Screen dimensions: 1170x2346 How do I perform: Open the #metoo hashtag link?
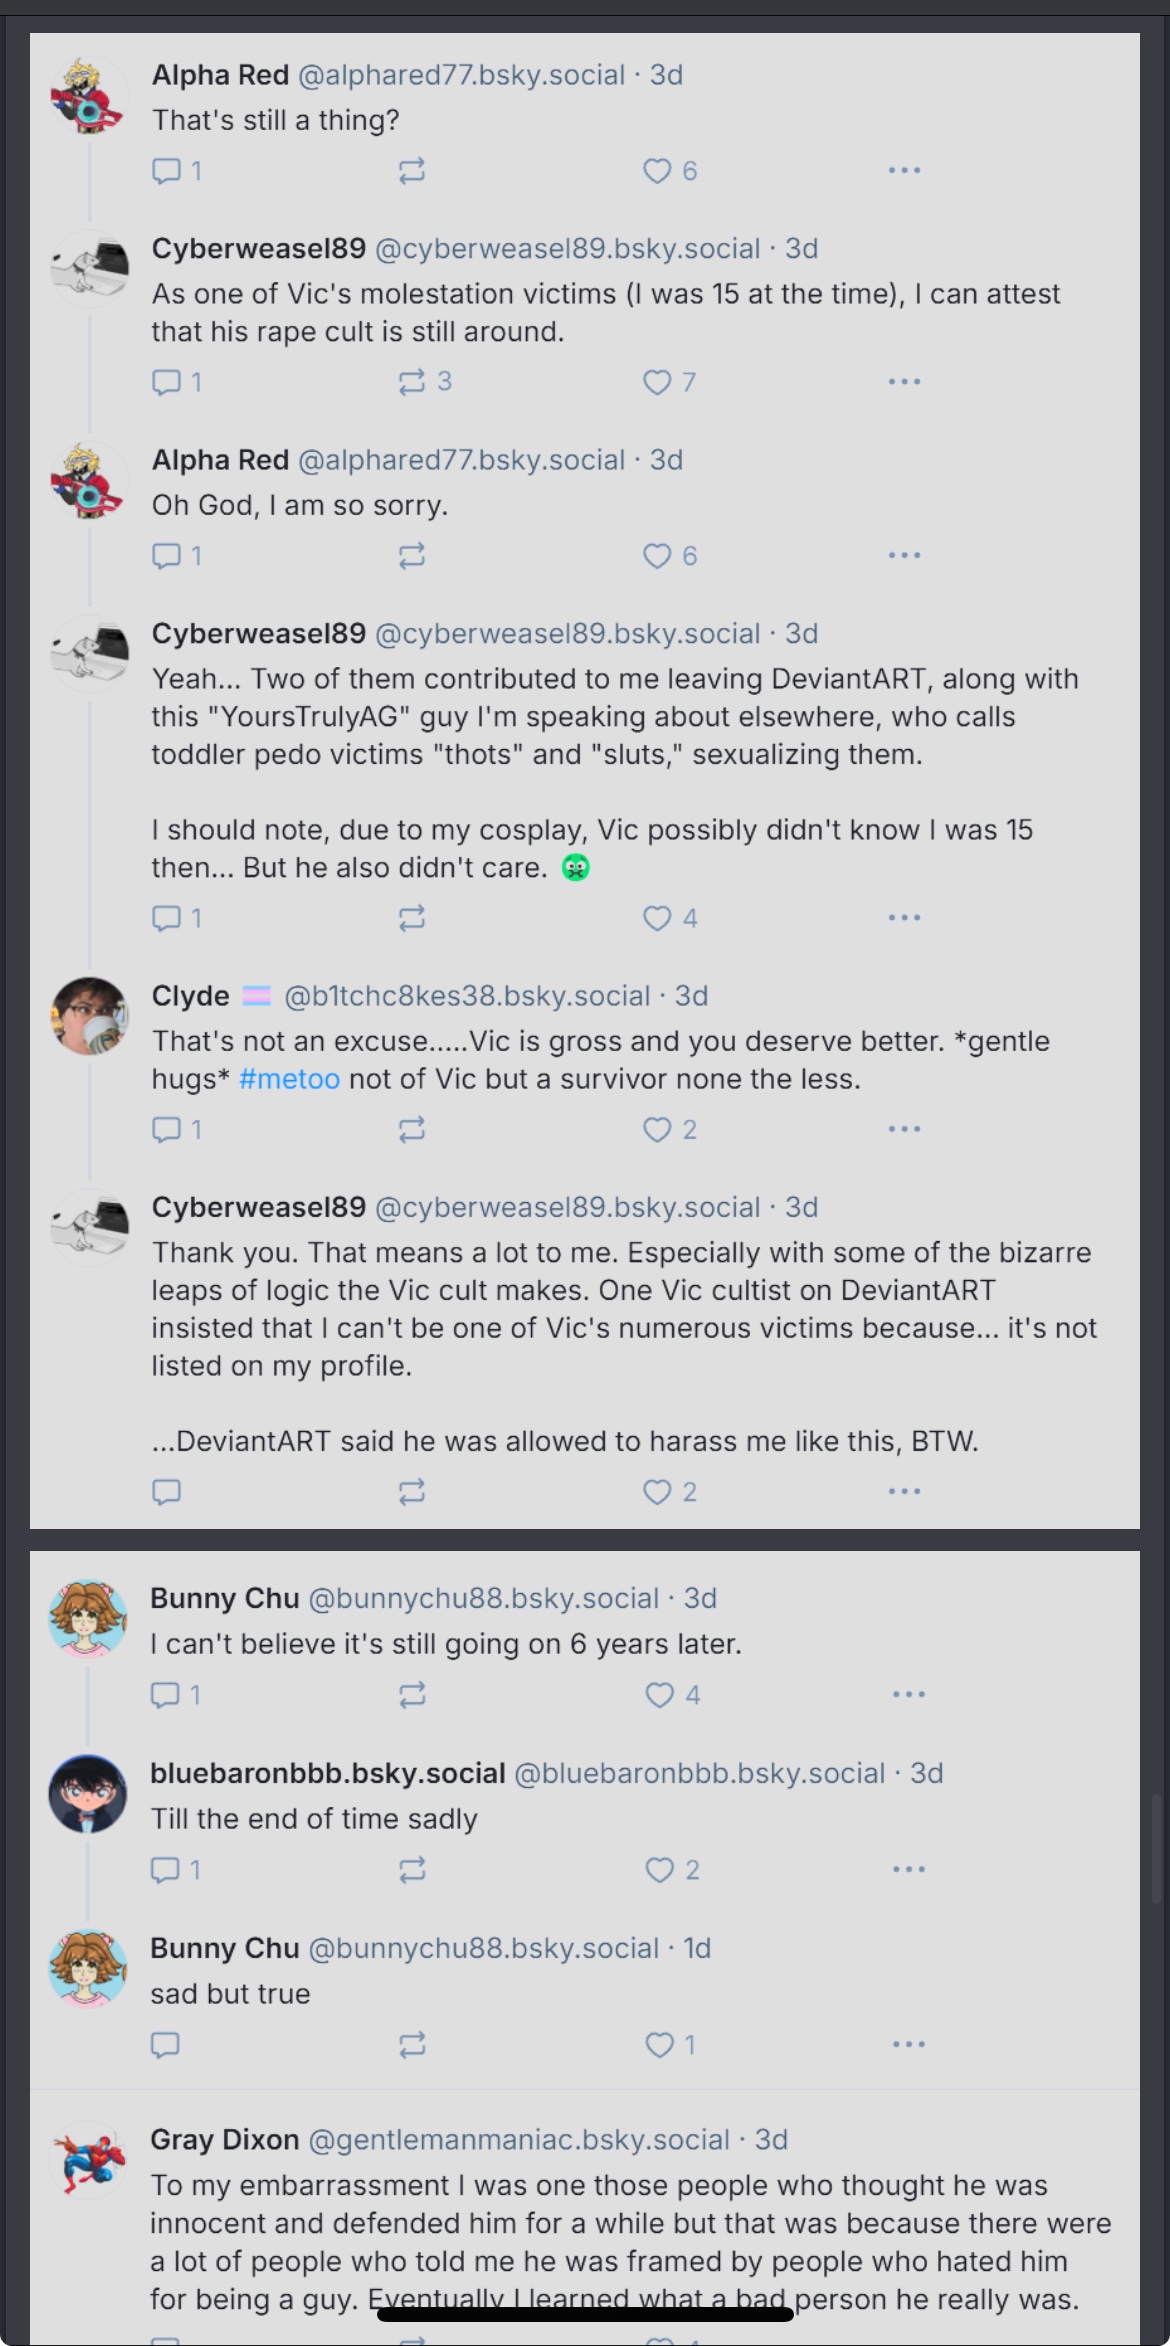tap(289, 1079)
